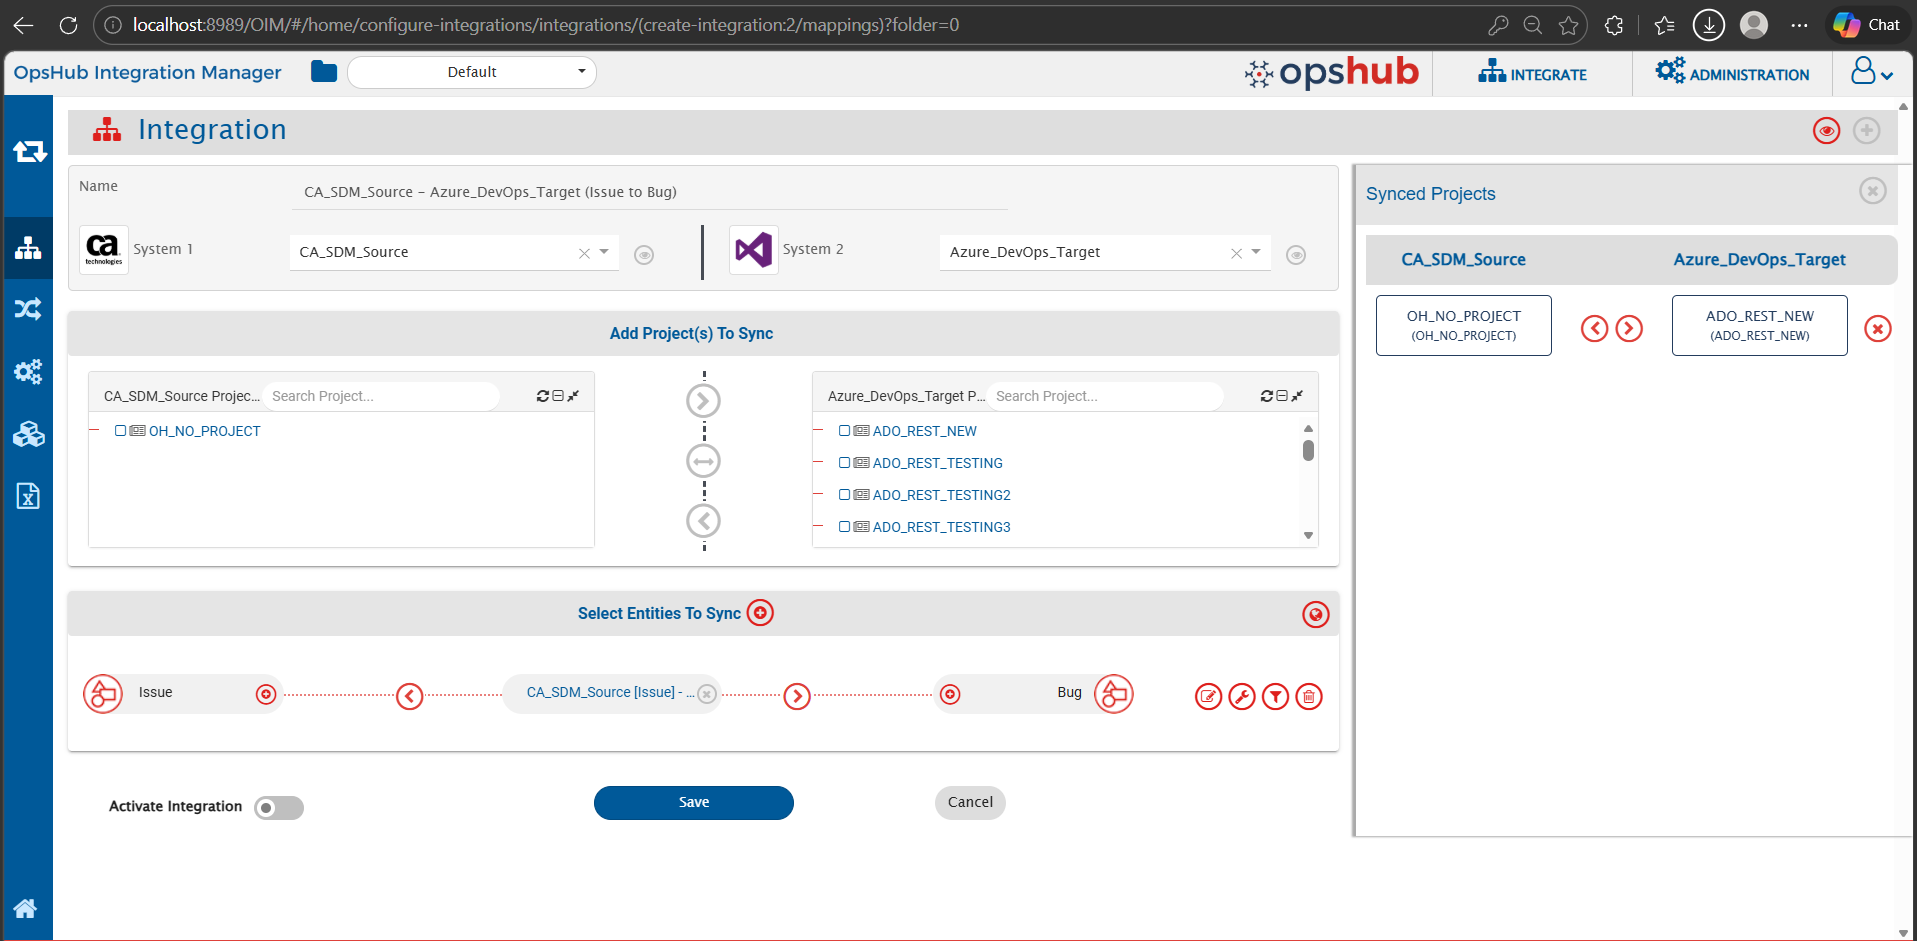This screenshot has width=1917, height=941.
Task: Click the Save button
Action: click(693, 802)
